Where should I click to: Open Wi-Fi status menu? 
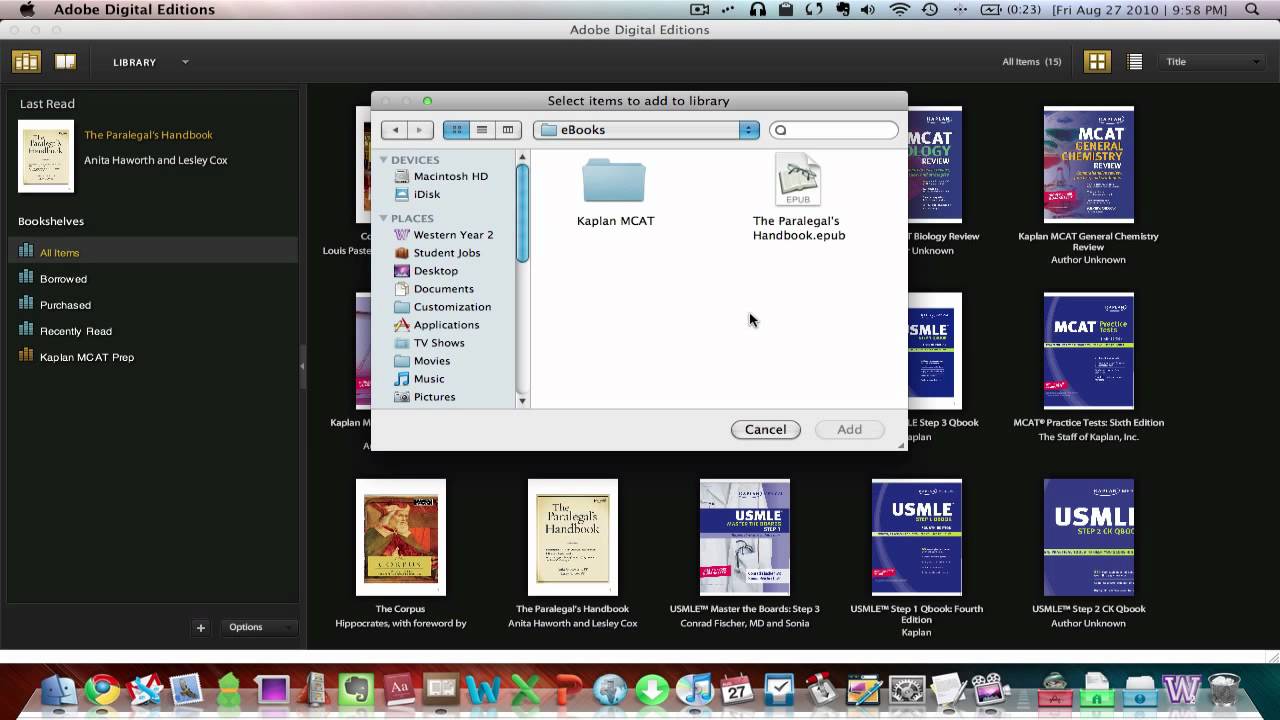899,10
